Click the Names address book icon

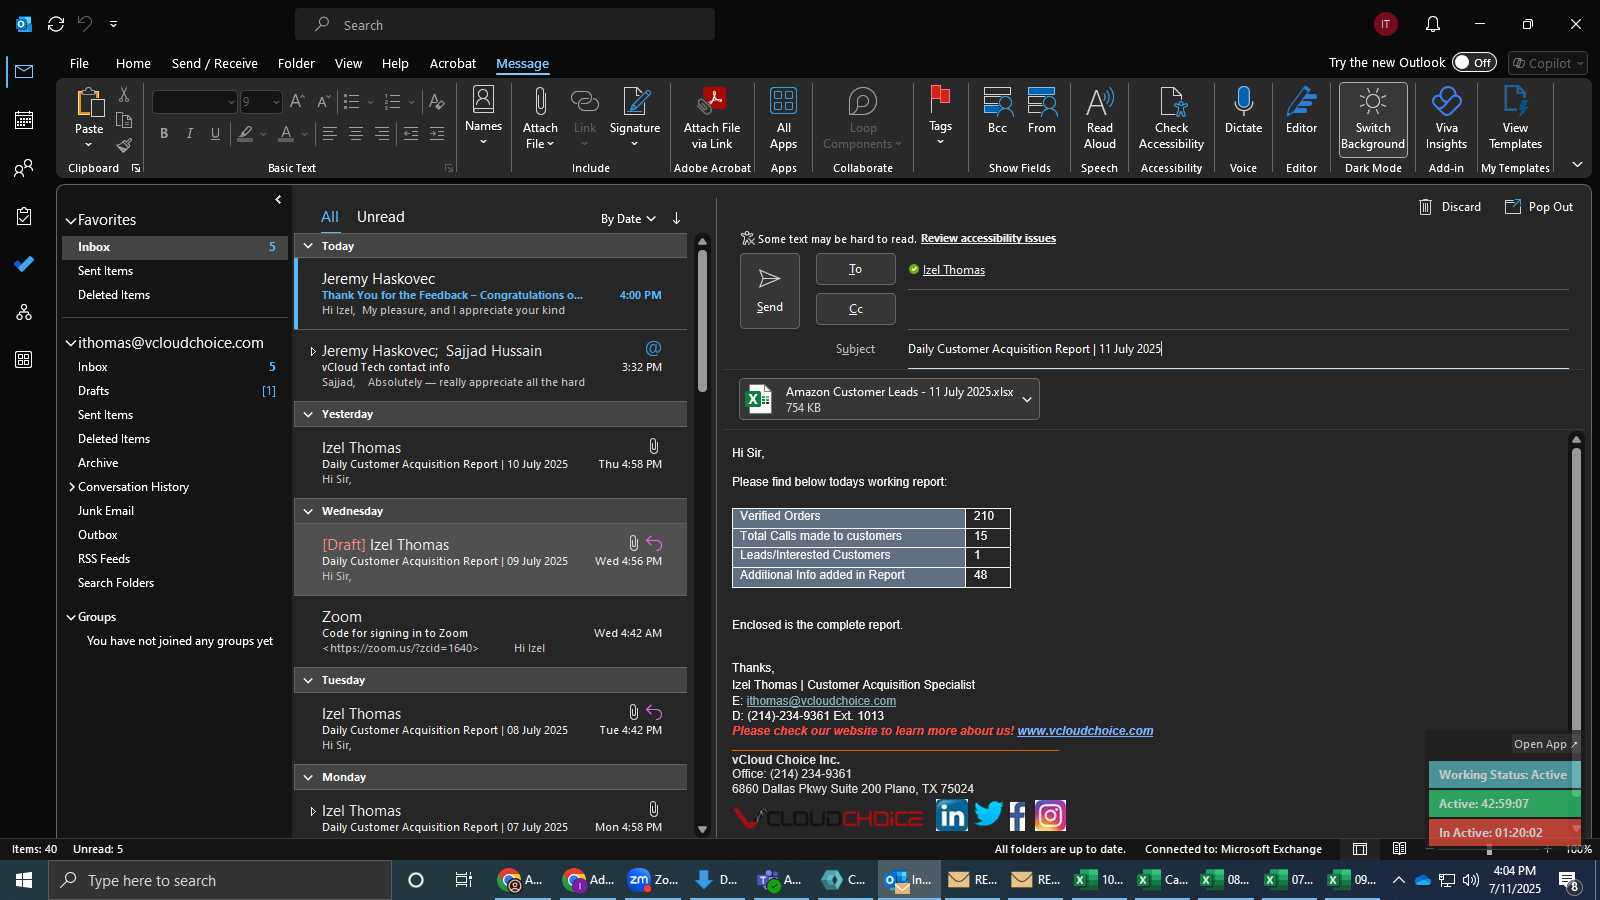483,100
